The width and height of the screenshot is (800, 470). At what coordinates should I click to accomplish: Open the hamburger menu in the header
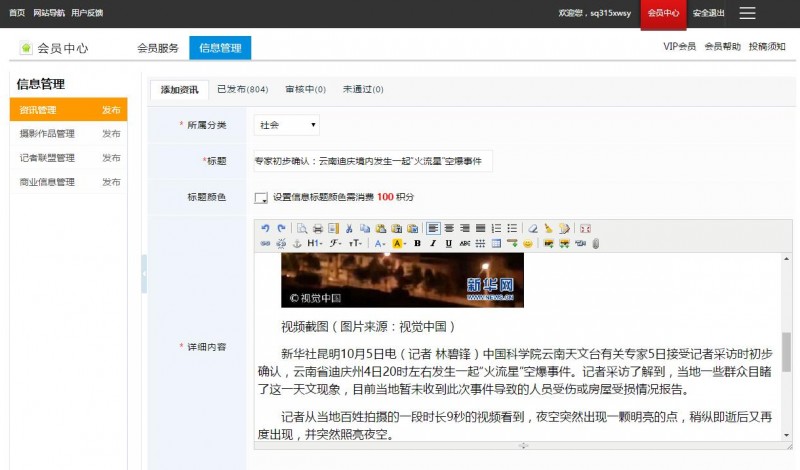(x=747, y=13)
